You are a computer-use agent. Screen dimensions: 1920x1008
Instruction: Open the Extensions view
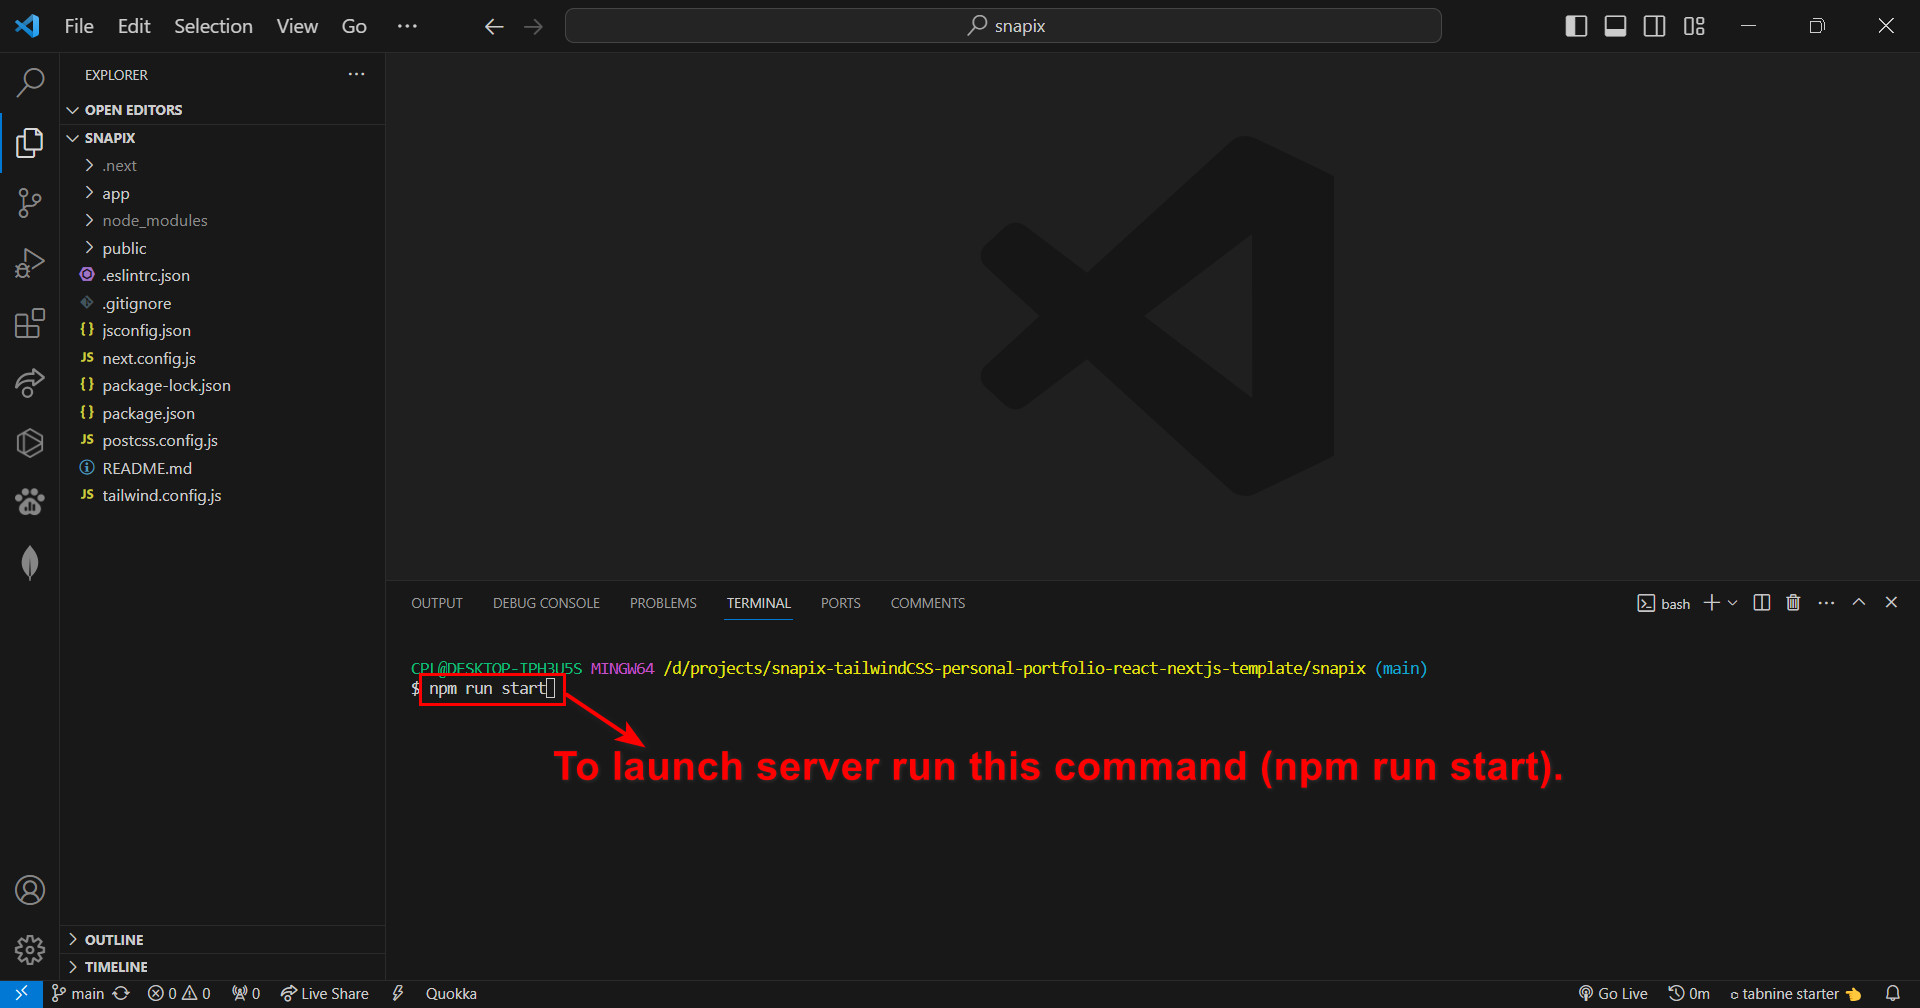tap(30, 323)
